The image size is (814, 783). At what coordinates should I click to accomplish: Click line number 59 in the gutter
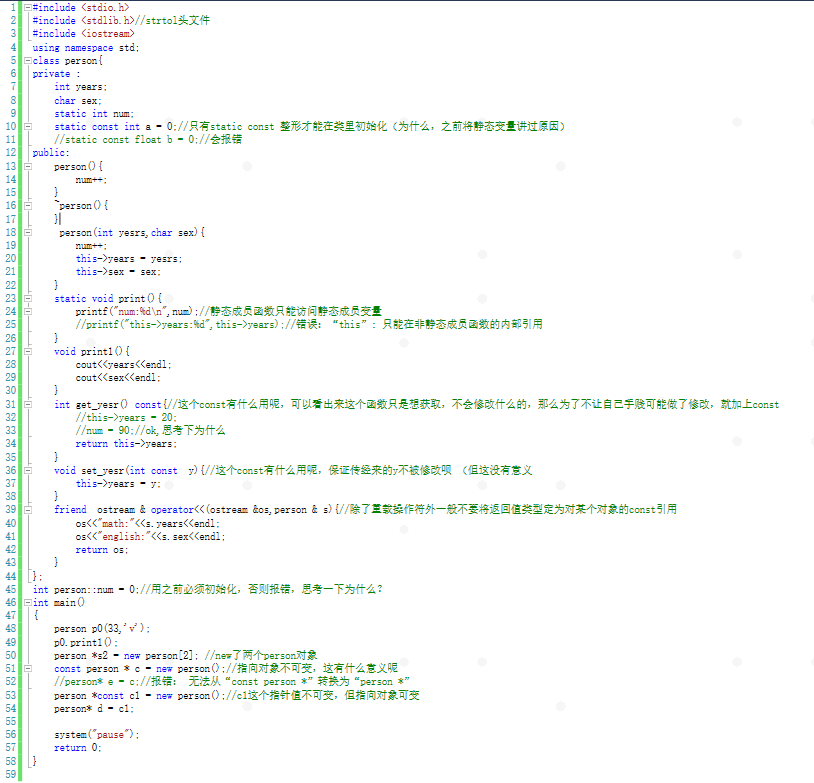pyautogui.click(x=11, y=774)
